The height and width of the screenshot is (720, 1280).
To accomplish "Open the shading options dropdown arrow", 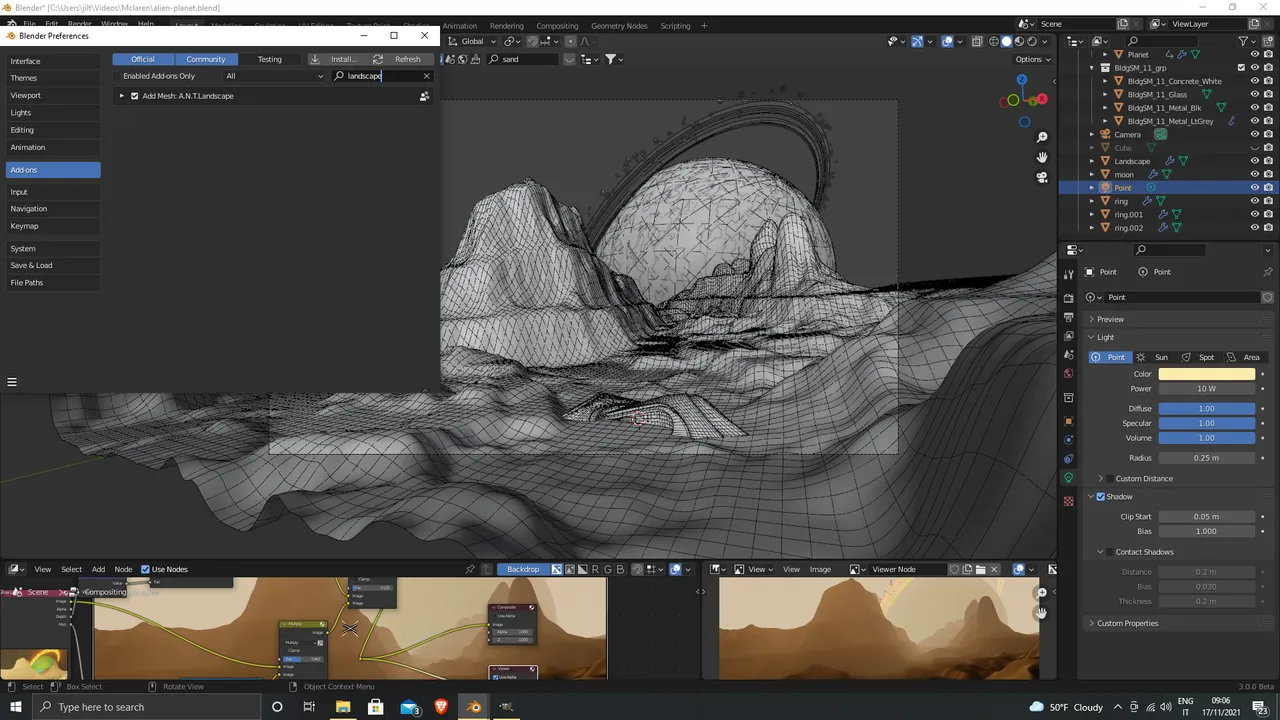I will (1046, 41).
